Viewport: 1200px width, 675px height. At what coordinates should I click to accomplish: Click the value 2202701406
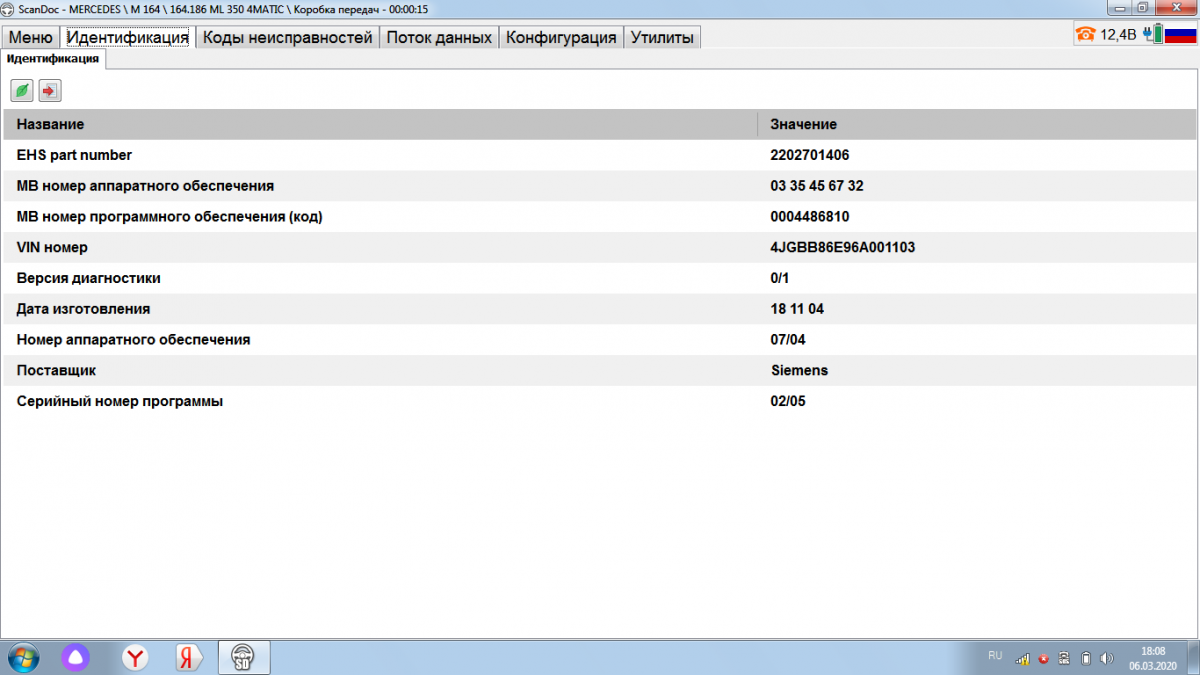tap(810, 155)
